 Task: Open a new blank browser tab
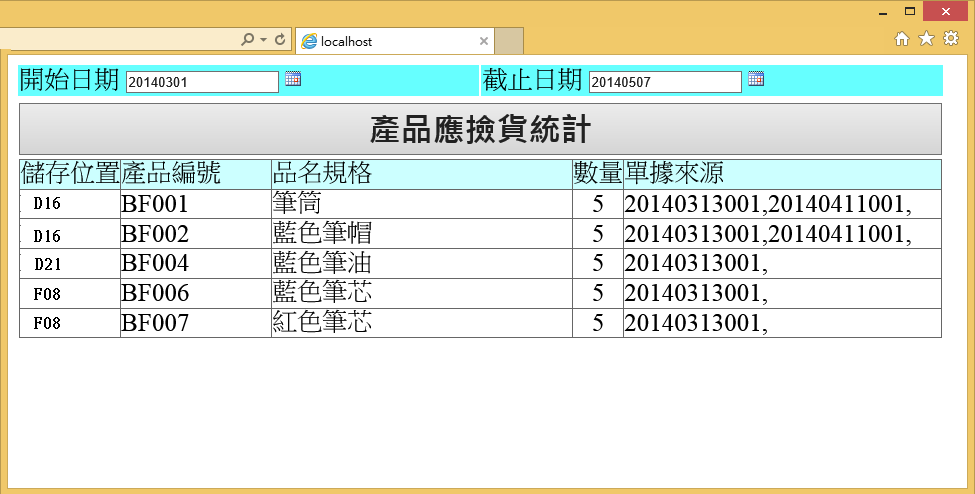click(x=509, y=41)
